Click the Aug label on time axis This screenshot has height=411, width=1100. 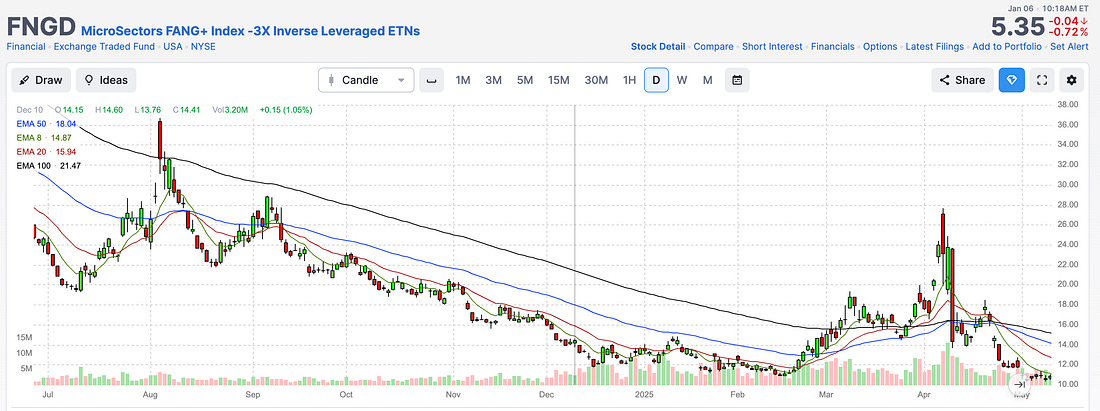click(x=152, y=395)
